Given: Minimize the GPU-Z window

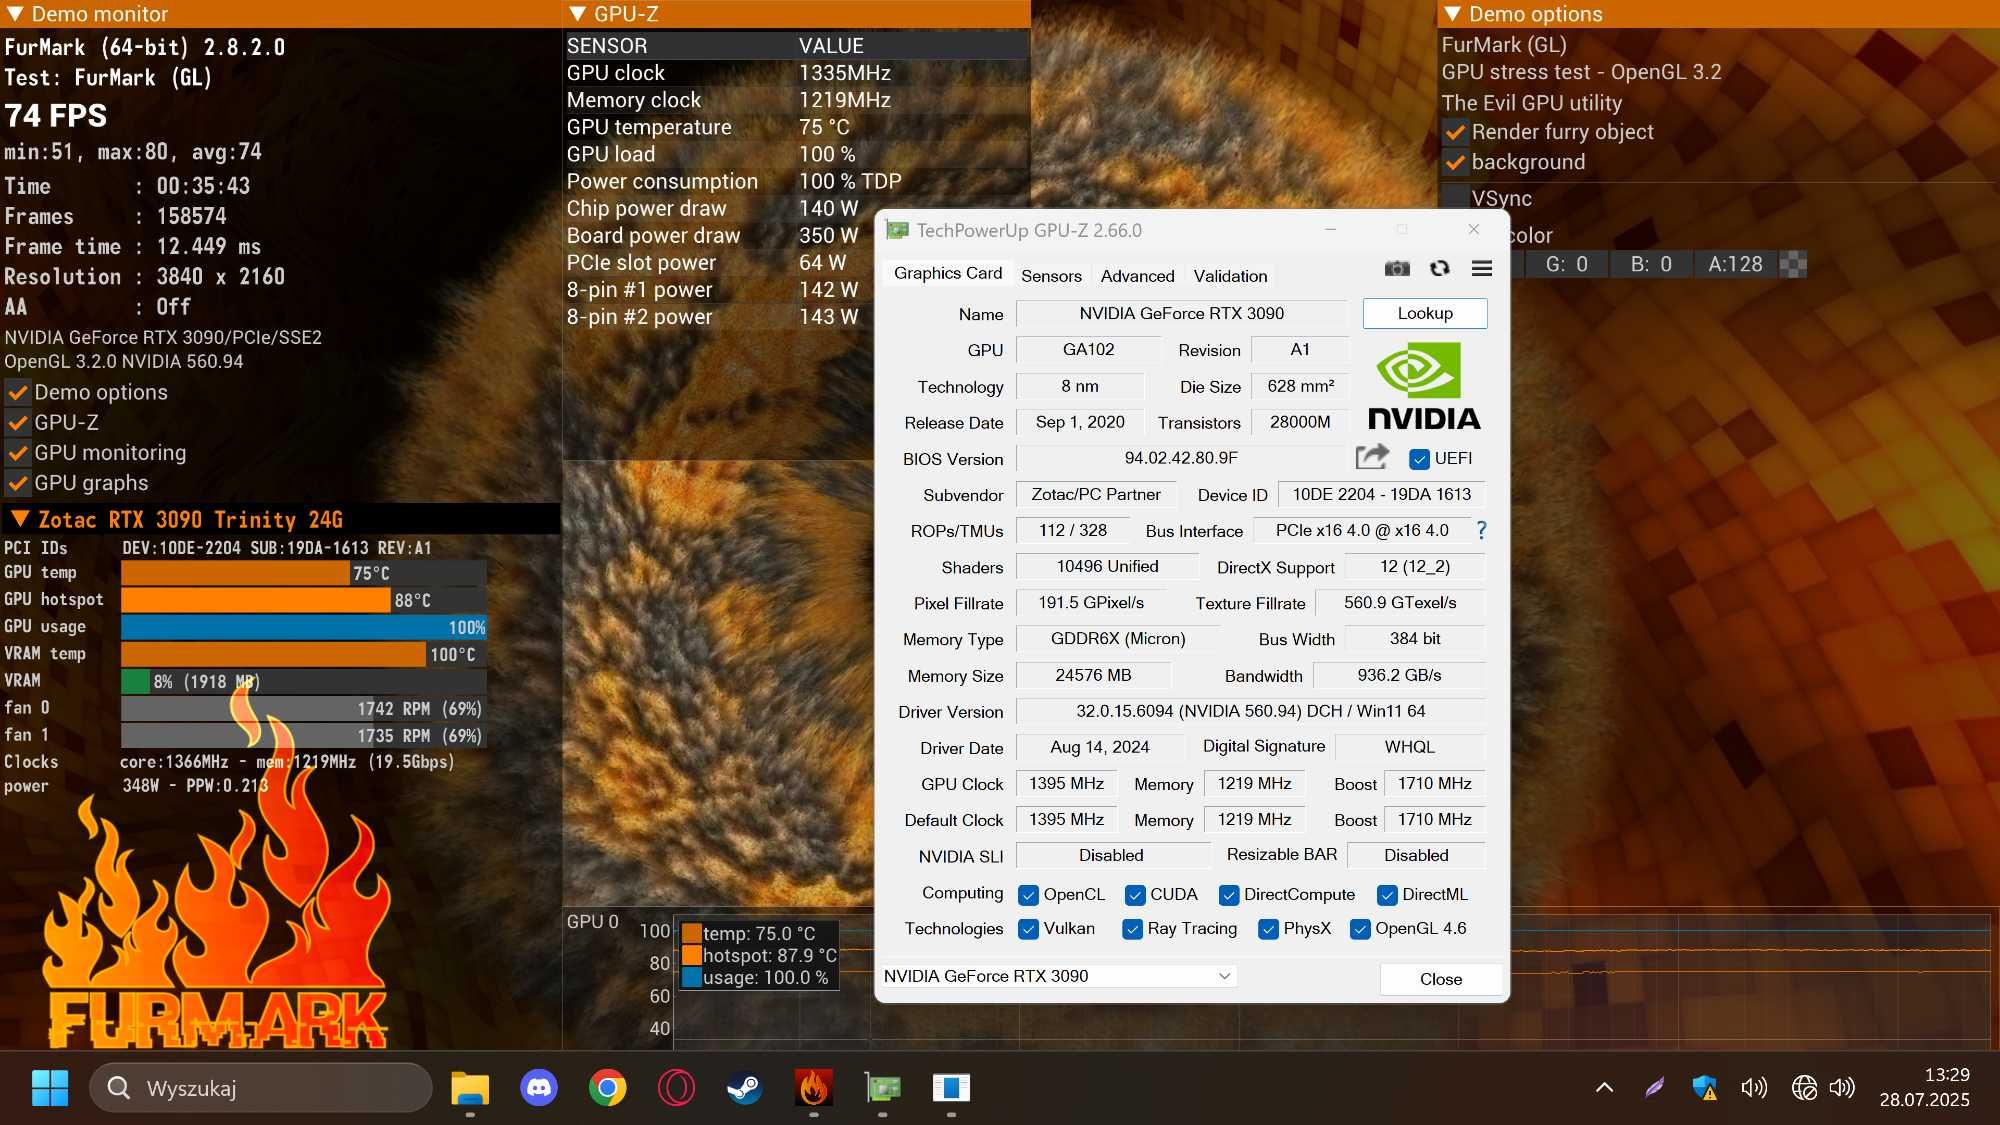Looking at the screenshot, I should pos(1330,230).
